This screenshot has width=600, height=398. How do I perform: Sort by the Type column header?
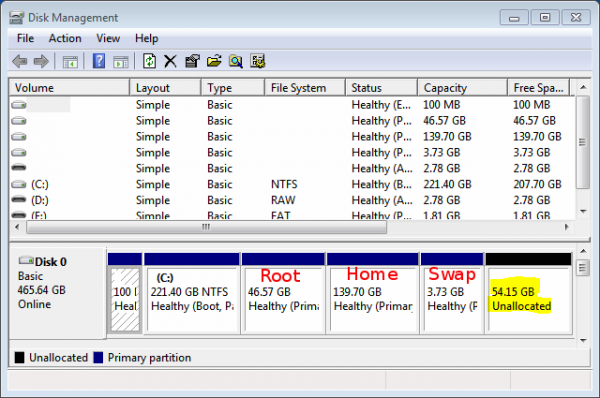(x=233, y=88)
